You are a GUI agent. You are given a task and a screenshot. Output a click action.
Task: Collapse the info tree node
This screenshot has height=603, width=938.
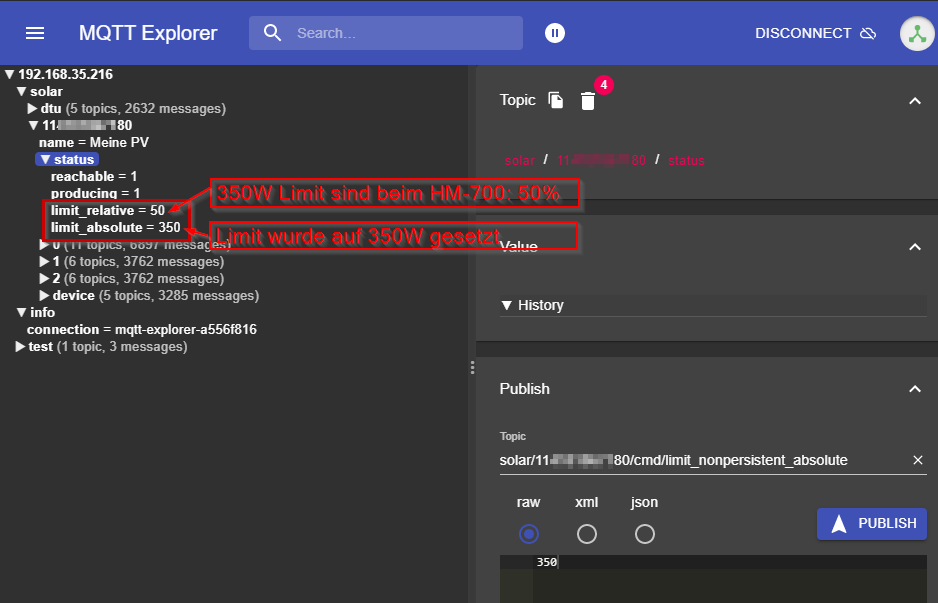point(22,312)
